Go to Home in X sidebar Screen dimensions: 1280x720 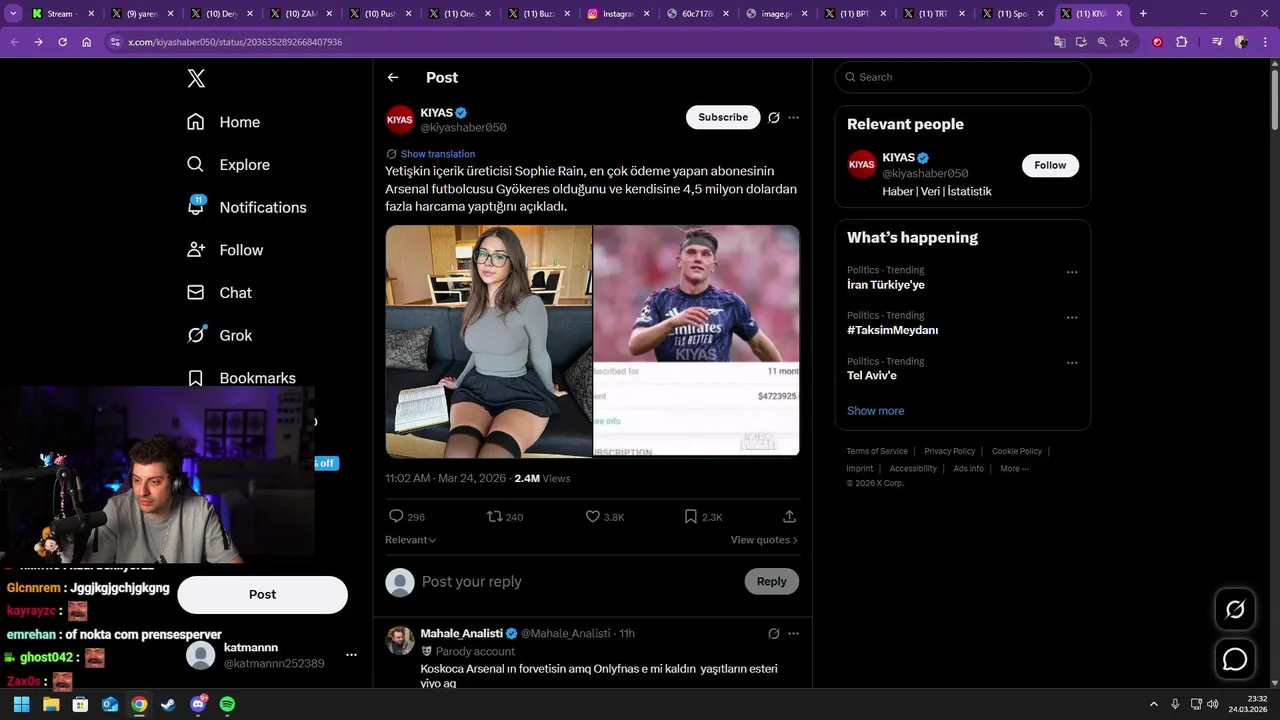[x=223, y=122]
